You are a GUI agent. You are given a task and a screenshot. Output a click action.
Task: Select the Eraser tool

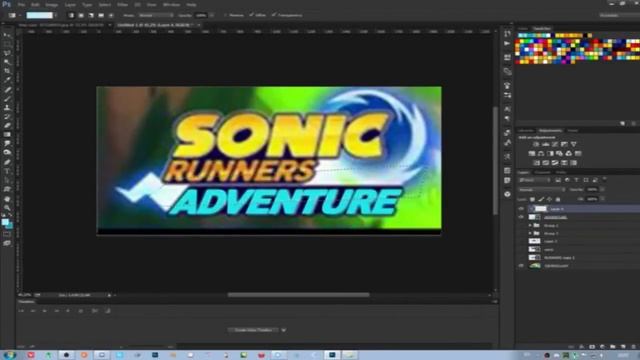coord(7,126)
